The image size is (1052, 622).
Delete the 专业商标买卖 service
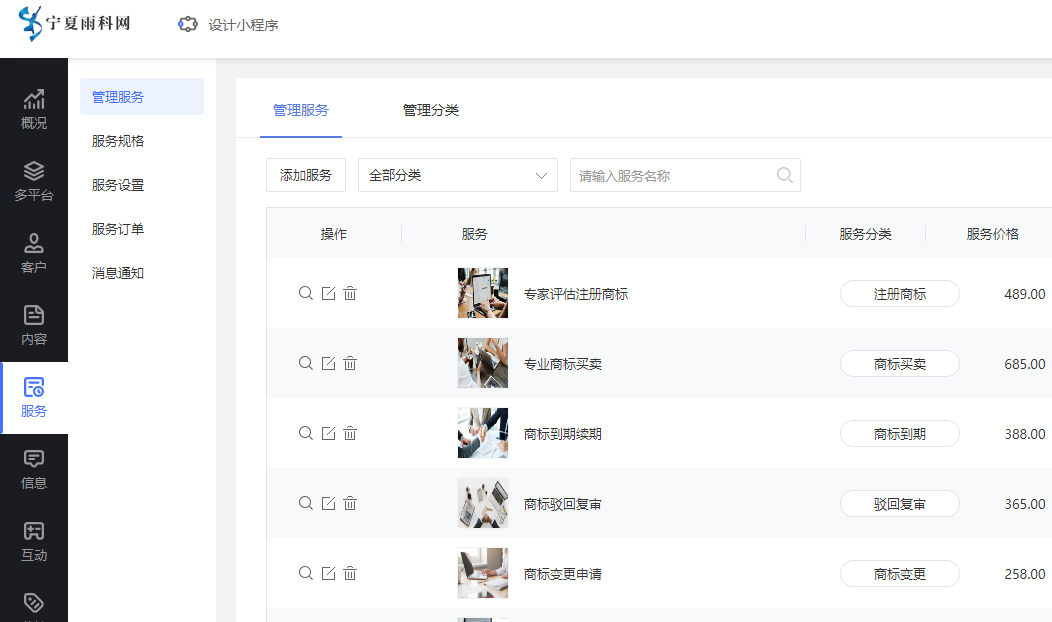[350, 363]
